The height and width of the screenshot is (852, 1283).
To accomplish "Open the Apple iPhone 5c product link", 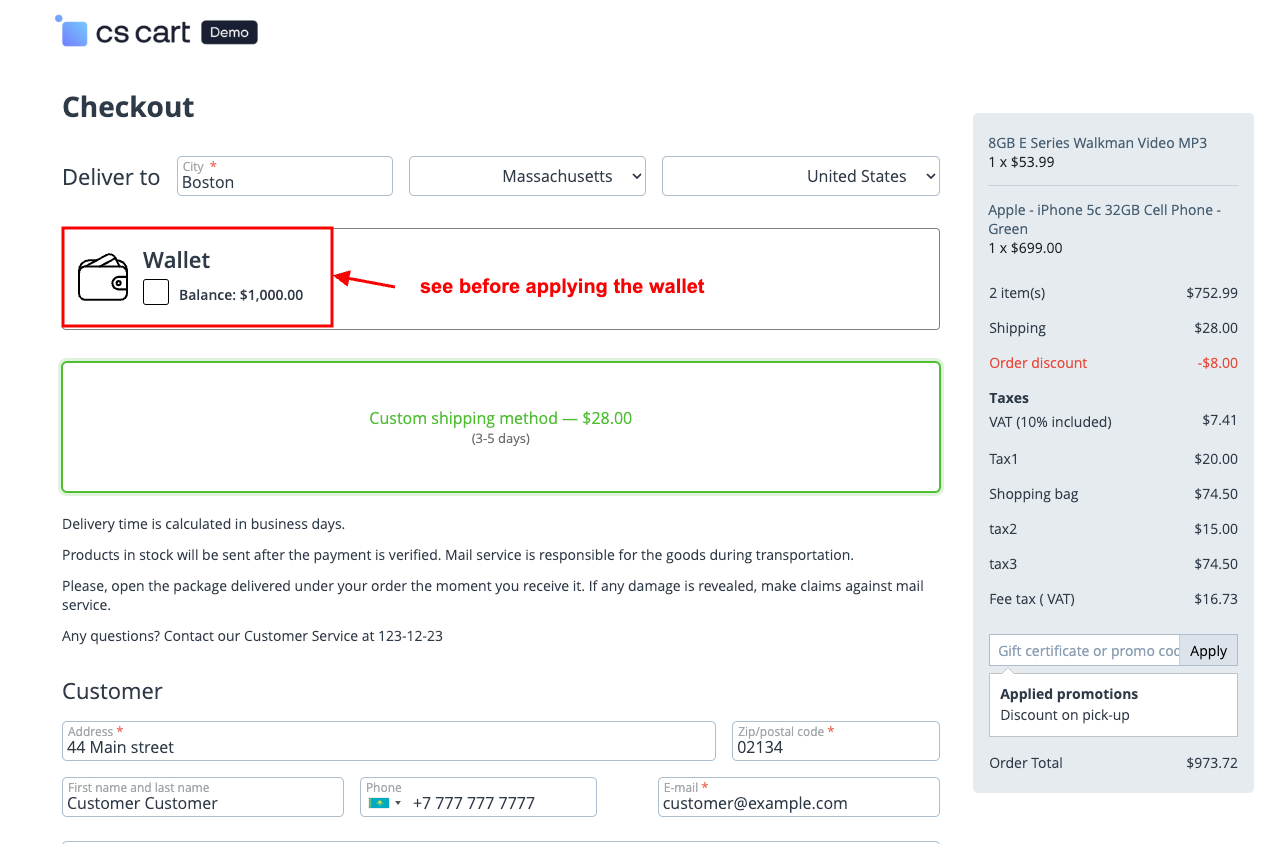I will point(1104,219).
